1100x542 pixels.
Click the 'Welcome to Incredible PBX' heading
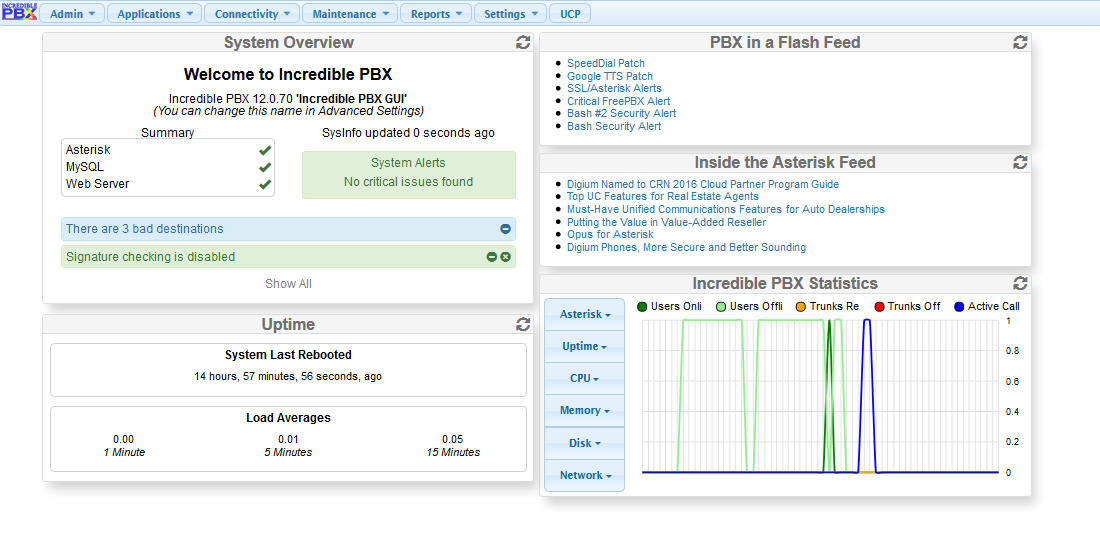point(288,74)
